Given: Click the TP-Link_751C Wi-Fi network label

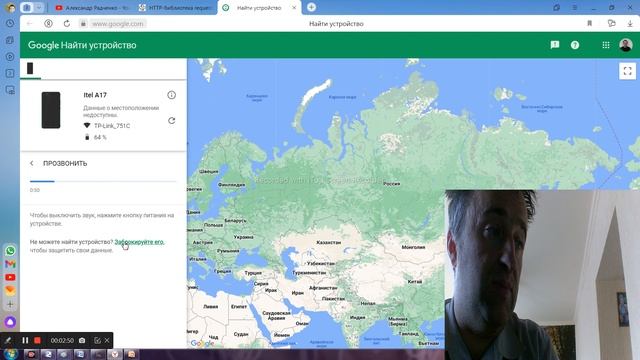Looking at the screenshot, I should tap(112, 126).
